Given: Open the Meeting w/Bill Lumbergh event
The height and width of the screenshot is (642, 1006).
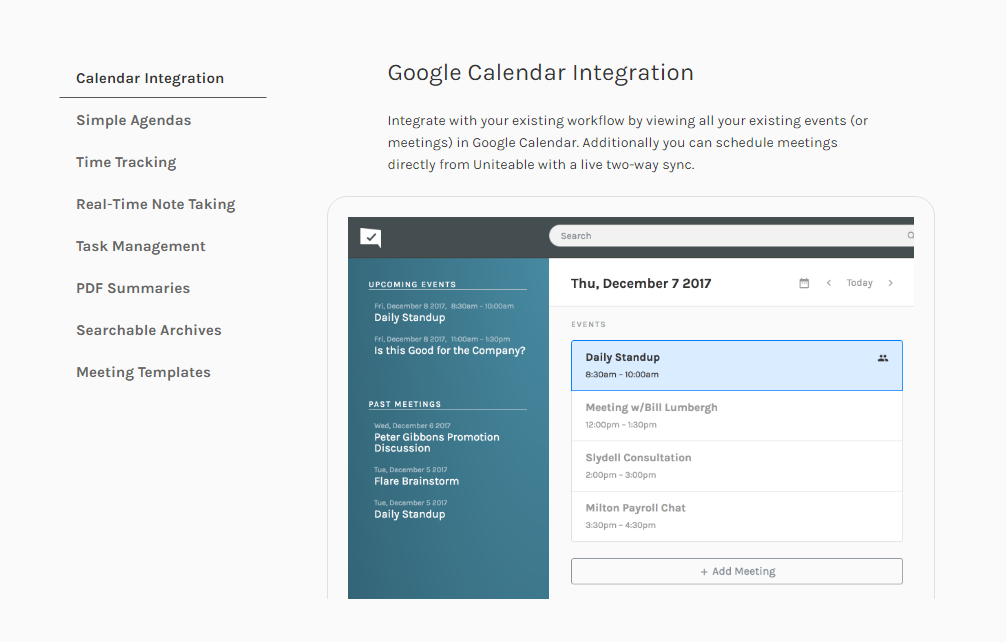Looking at the screenshot, I should pyautogui.click(x=737, y=416).
